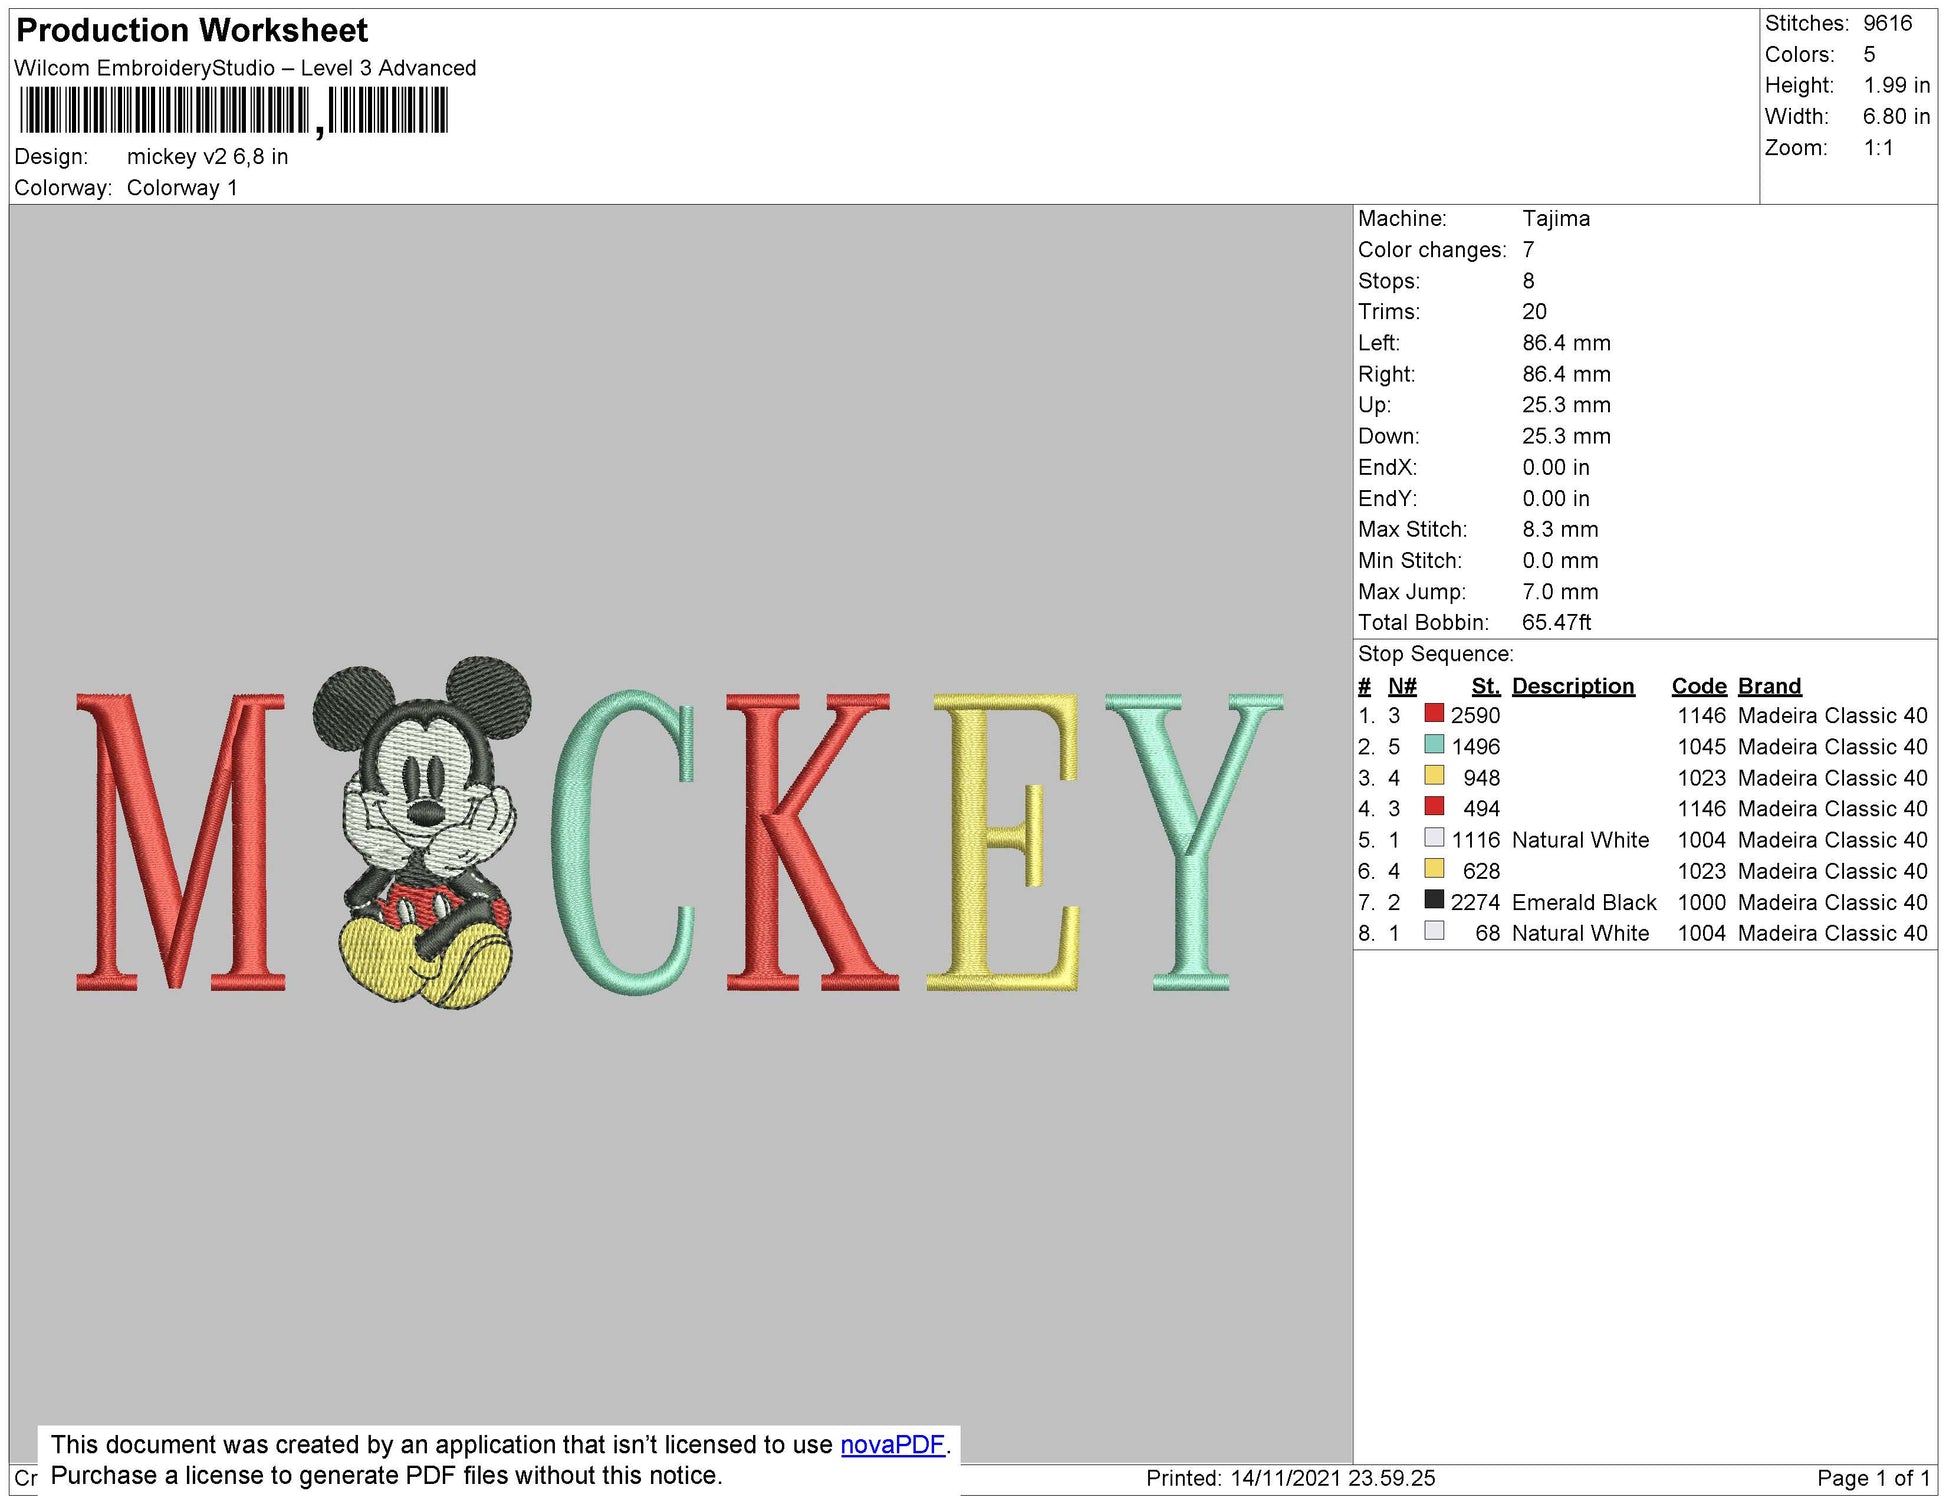This screenshot has width=1946, height=1504.
Task: Click the yellow swatch in stop 3
Action: [x=1434, y=775]
